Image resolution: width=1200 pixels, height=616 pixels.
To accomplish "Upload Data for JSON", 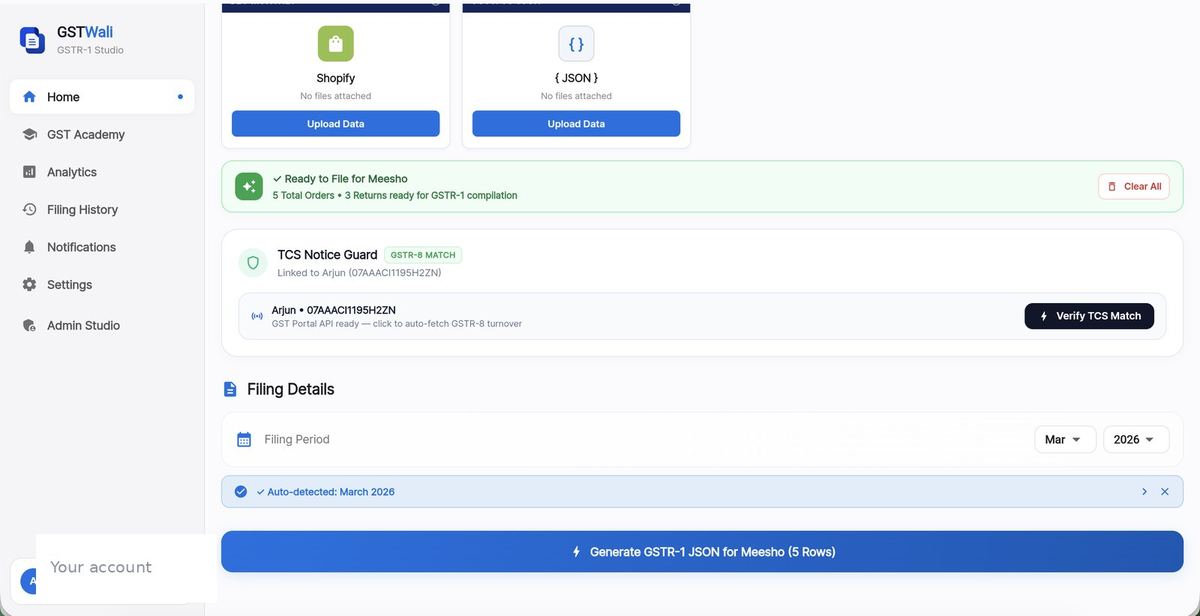I will pos(576,124).
